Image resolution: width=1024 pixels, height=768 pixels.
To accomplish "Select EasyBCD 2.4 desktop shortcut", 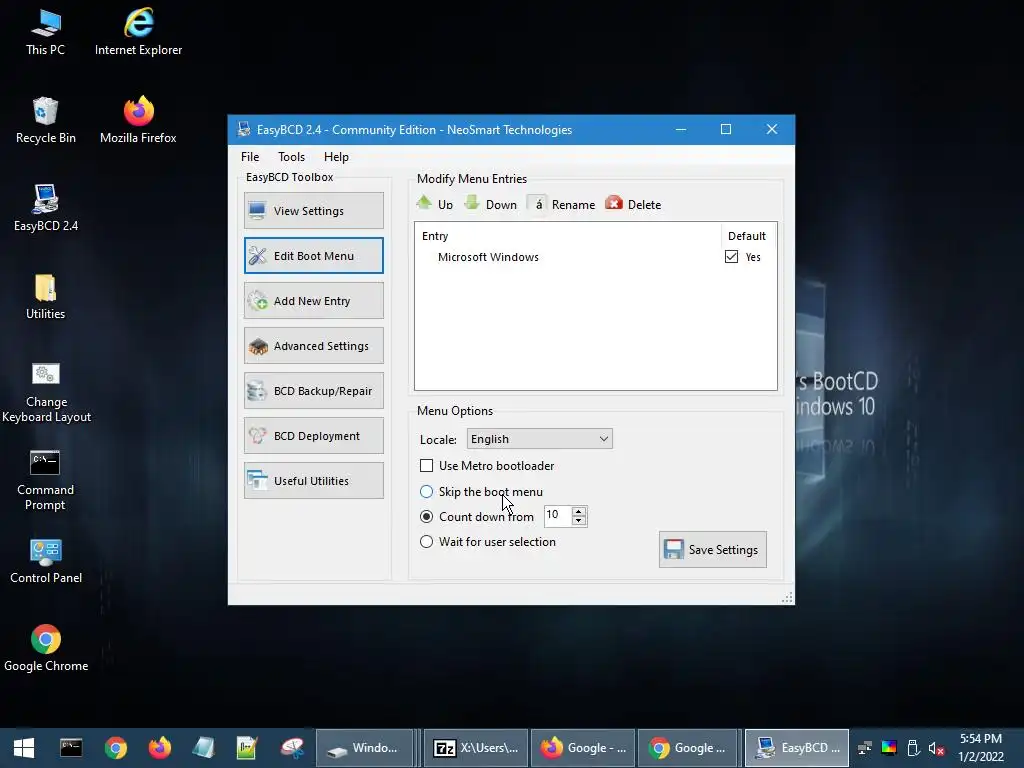I will [x=46, y=209].
